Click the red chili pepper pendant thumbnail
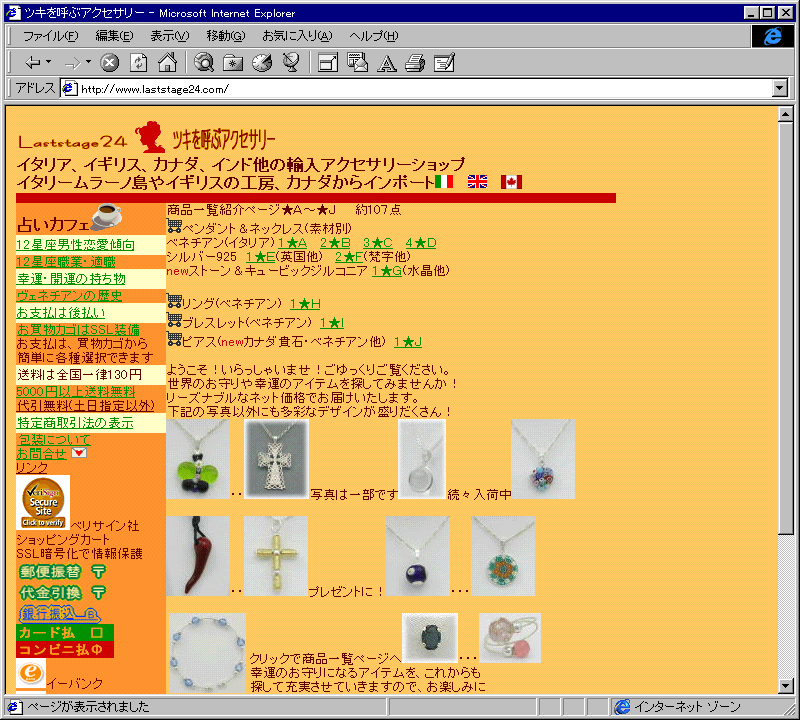Viewport: 800px width, 720px height. click(198, 556)
